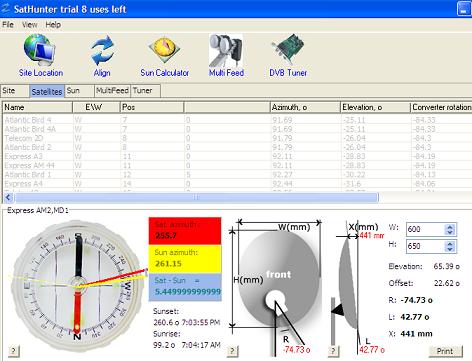The height and width of the screenshot is (361, 472).
Task: Click the W dish width input field
Action: [426, 229]
